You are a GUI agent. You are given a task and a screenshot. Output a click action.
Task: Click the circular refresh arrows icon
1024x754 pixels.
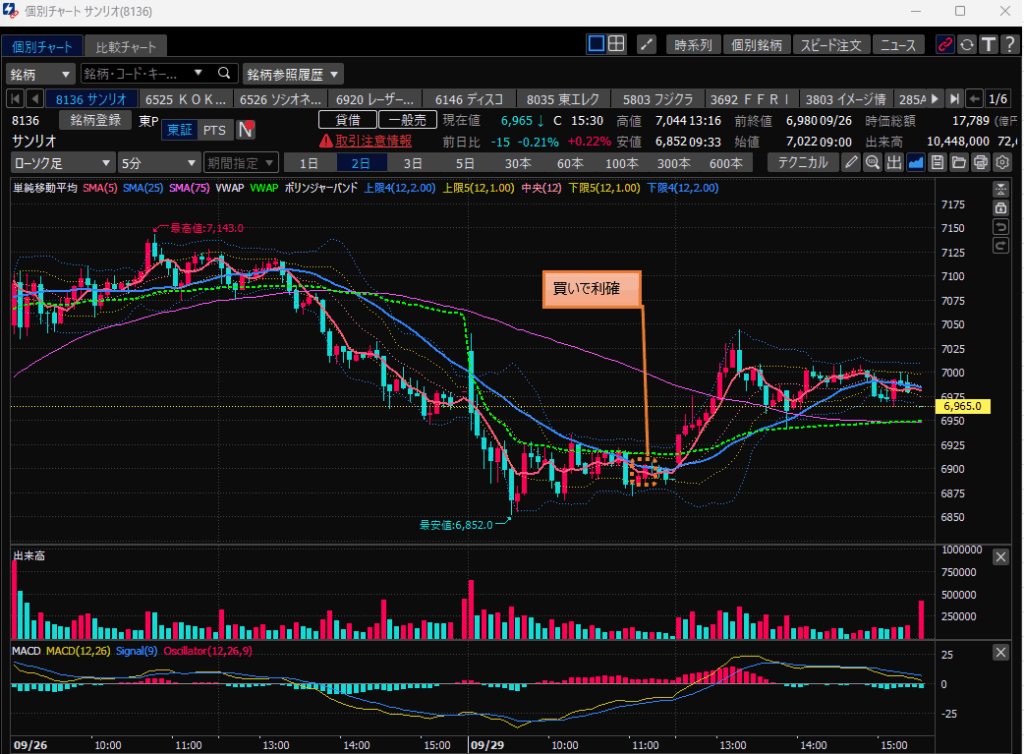(966, 44)
